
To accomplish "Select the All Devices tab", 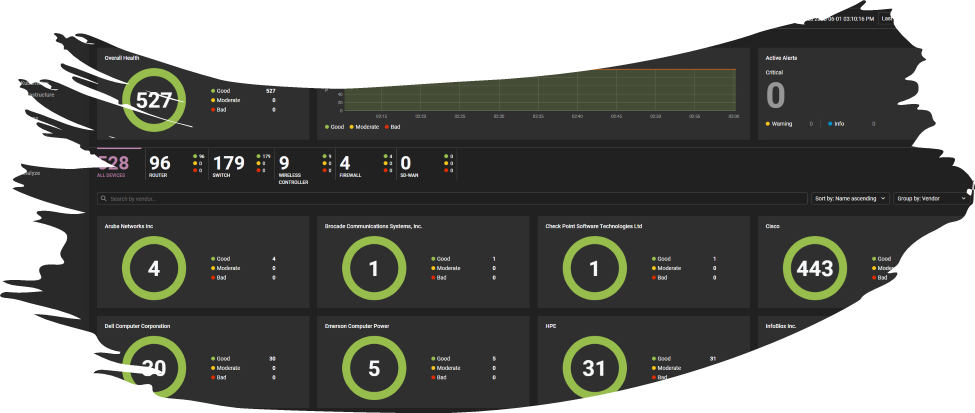I will coord(113,167).
